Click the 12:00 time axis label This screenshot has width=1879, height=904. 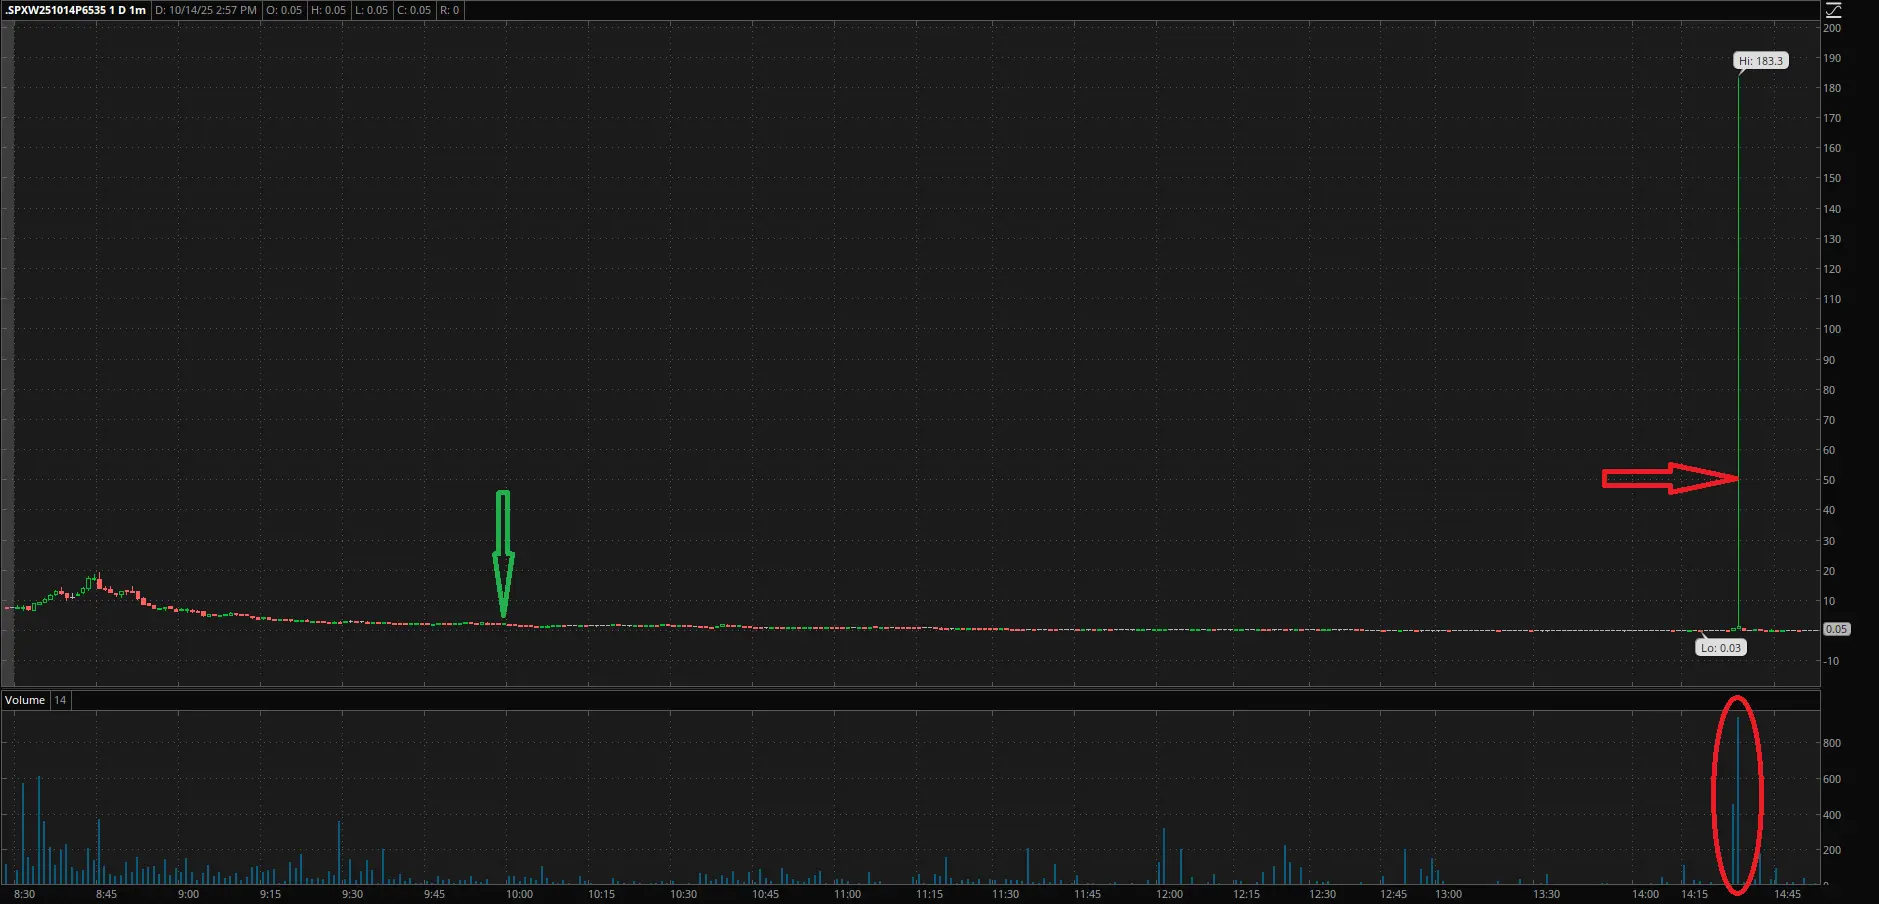click(1169, 894)
